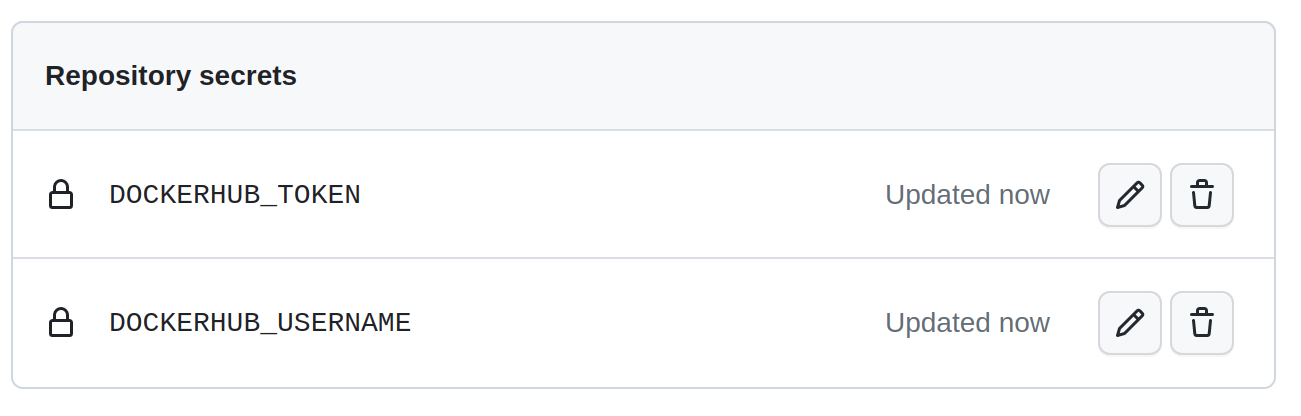Click the timestamp text next to DOCKERHUB_USERNAME's edit button
Image resolution: width=1301 pixels, height=416 pixels.
[x=967, y=323]
